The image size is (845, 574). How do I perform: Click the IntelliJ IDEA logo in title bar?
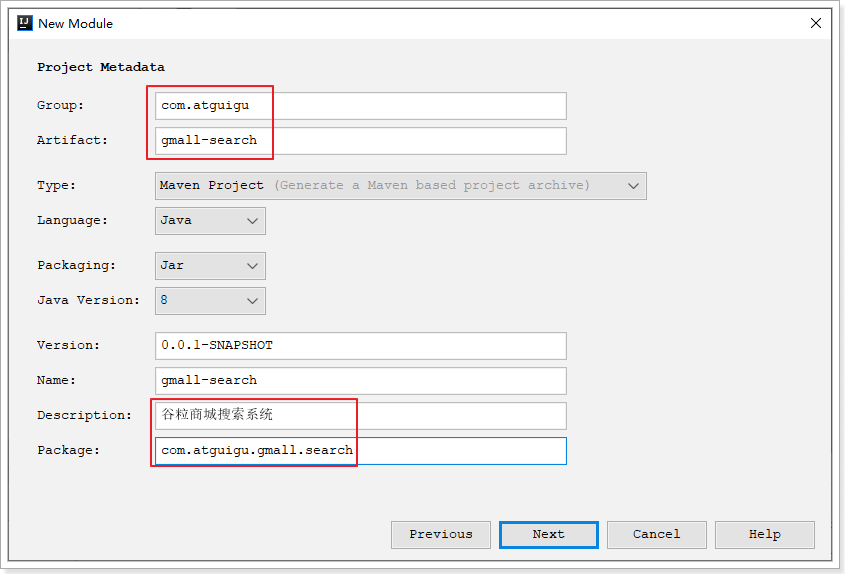[x=25, y=23]
